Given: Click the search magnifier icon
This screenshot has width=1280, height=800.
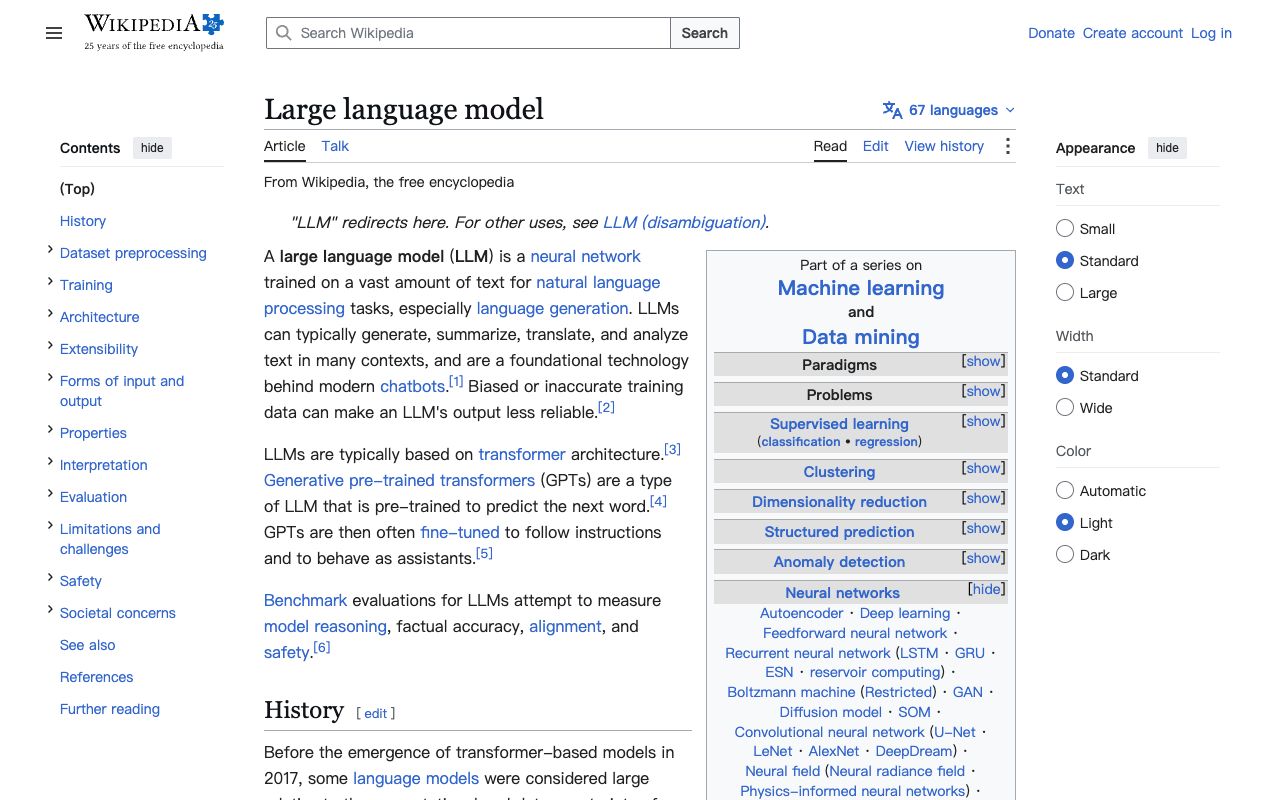Looking at the screenshot, I should coord(284,33).
